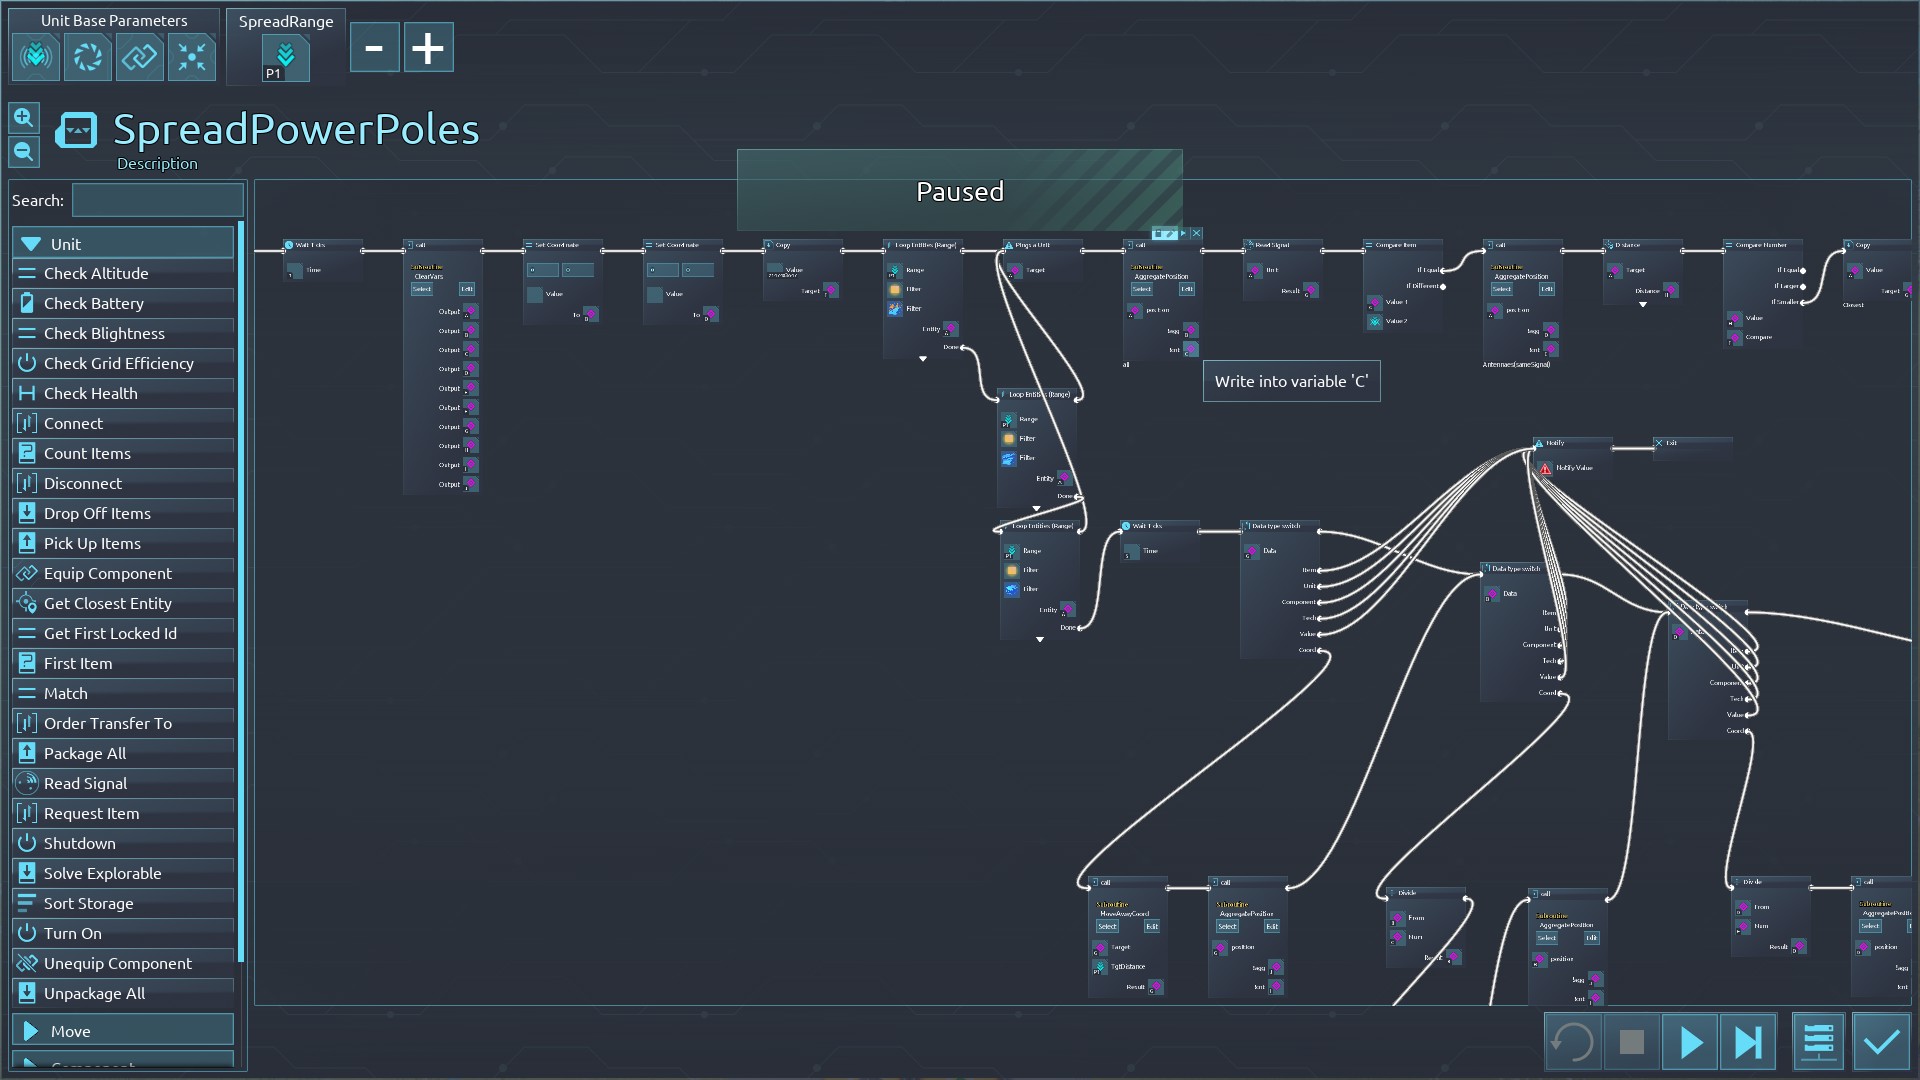Click the Description text under title

[x=157, y=164]
